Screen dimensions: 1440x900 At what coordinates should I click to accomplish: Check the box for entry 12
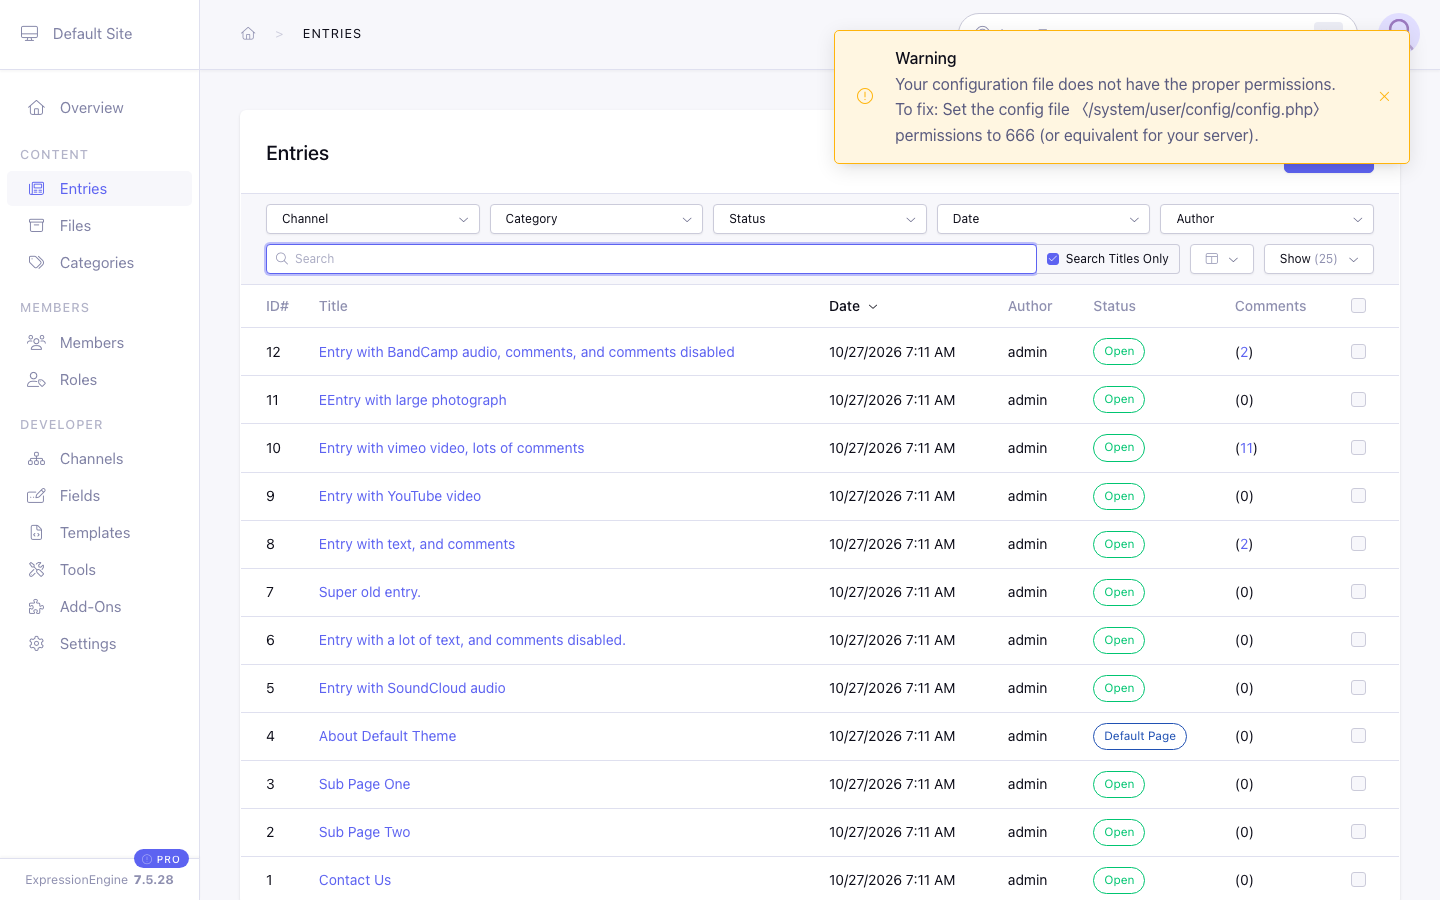click(1358, 352)
